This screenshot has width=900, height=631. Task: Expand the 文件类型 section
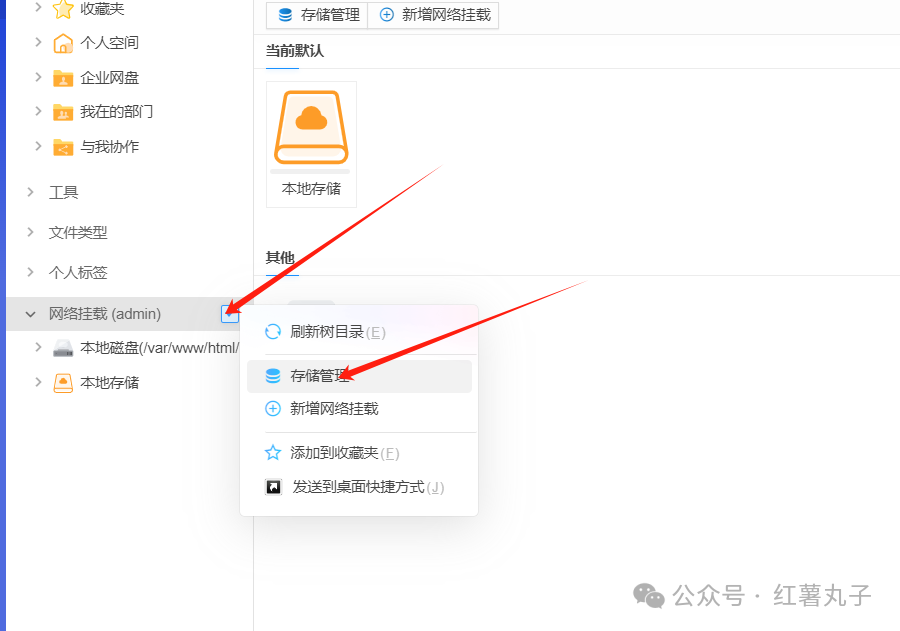(30, 232)
